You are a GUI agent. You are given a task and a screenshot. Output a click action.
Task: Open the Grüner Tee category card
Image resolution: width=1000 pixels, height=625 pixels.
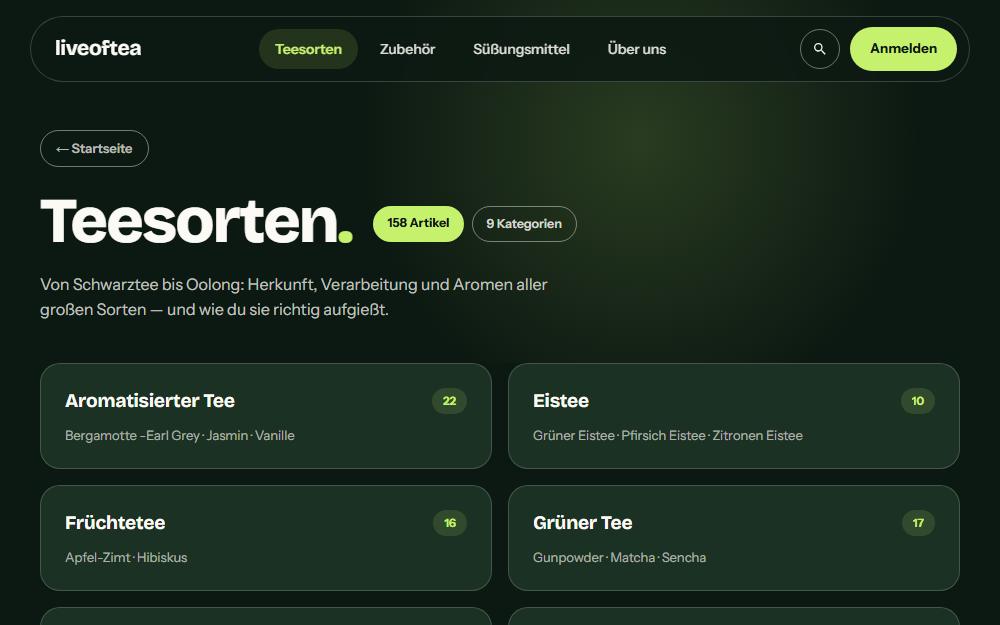tap(733, 538)
